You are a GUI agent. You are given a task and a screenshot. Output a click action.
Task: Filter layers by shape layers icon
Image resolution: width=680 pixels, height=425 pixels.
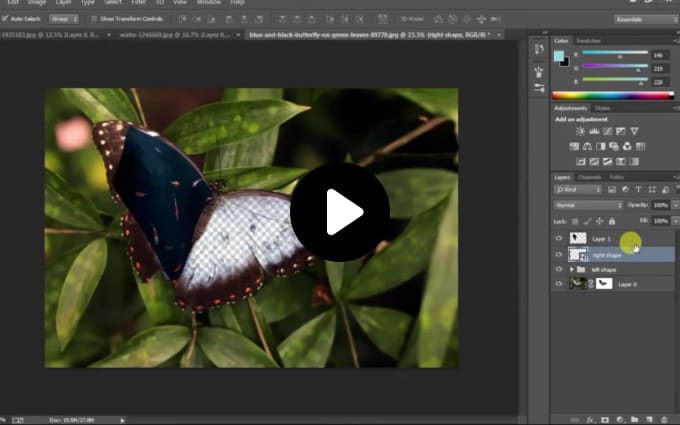click(652, 190)
